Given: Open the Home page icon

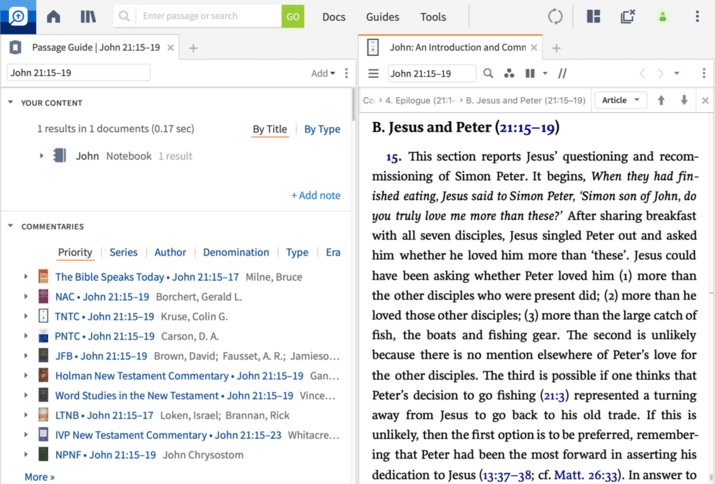Looking at the screenshot, I should tap(54, 17).
